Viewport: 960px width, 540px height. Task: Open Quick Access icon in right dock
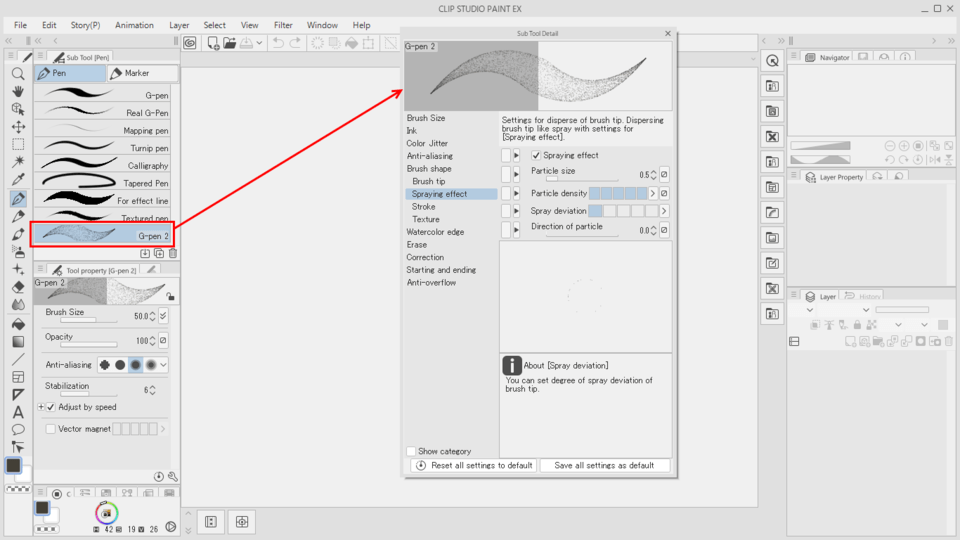coord(773,61)
